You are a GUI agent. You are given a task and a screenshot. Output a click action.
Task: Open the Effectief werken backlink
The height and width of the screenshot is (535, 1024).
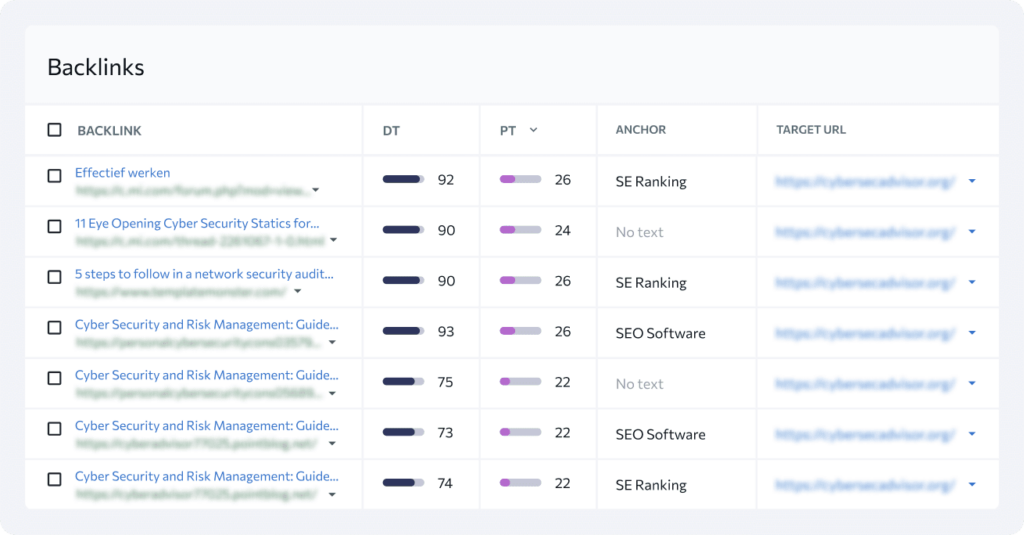[122, 172]
